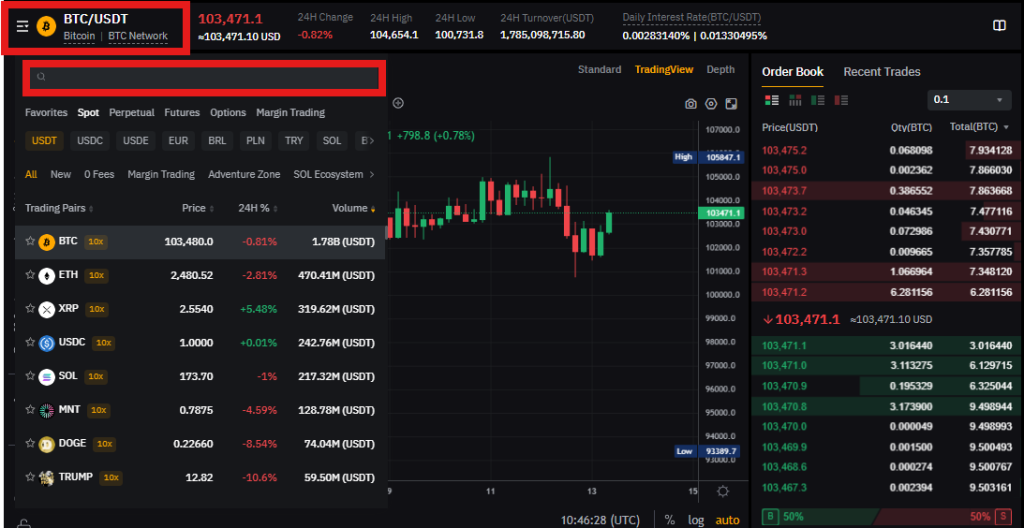Favorite MNT with its star icon
This screenshot has width=1024, height=528.
tap(29, 409)
